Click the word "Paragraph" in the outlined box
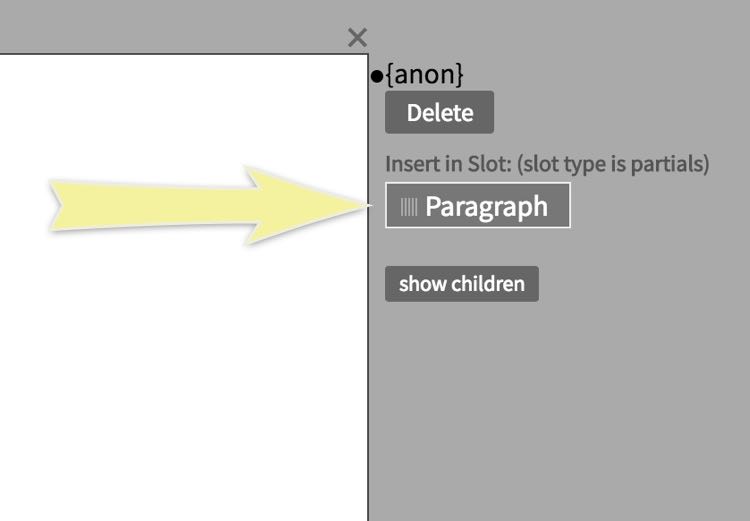 pos(487,206)
